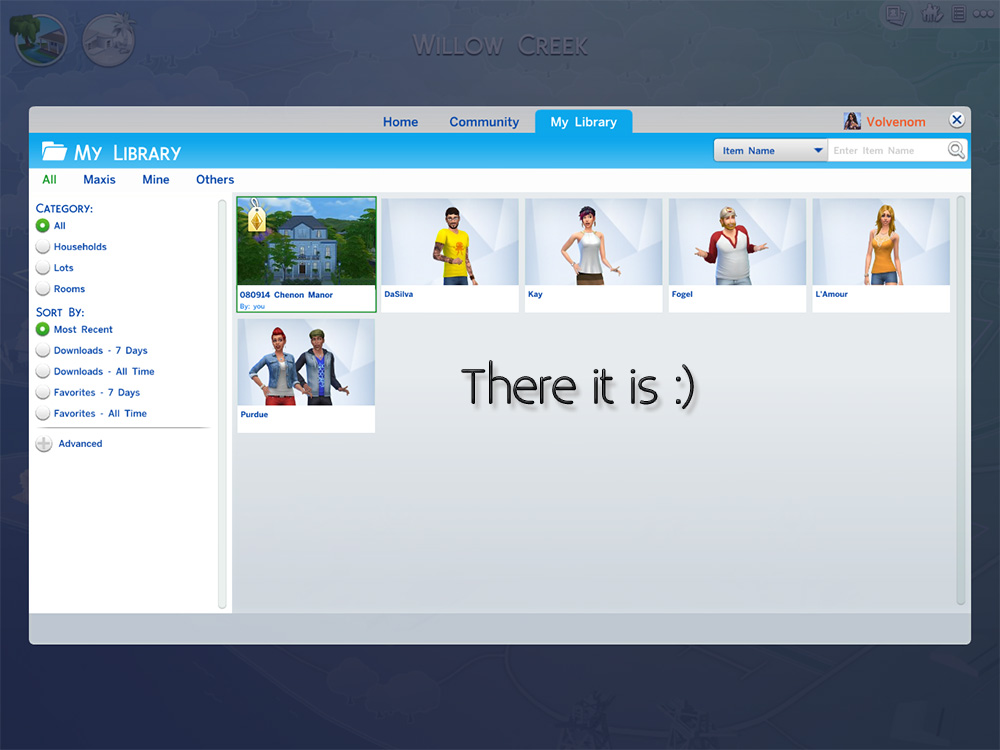The height and width of the screenshot is (750, 1000).
Task: Sort by Favorites - All Time
Action: (43, 413)
